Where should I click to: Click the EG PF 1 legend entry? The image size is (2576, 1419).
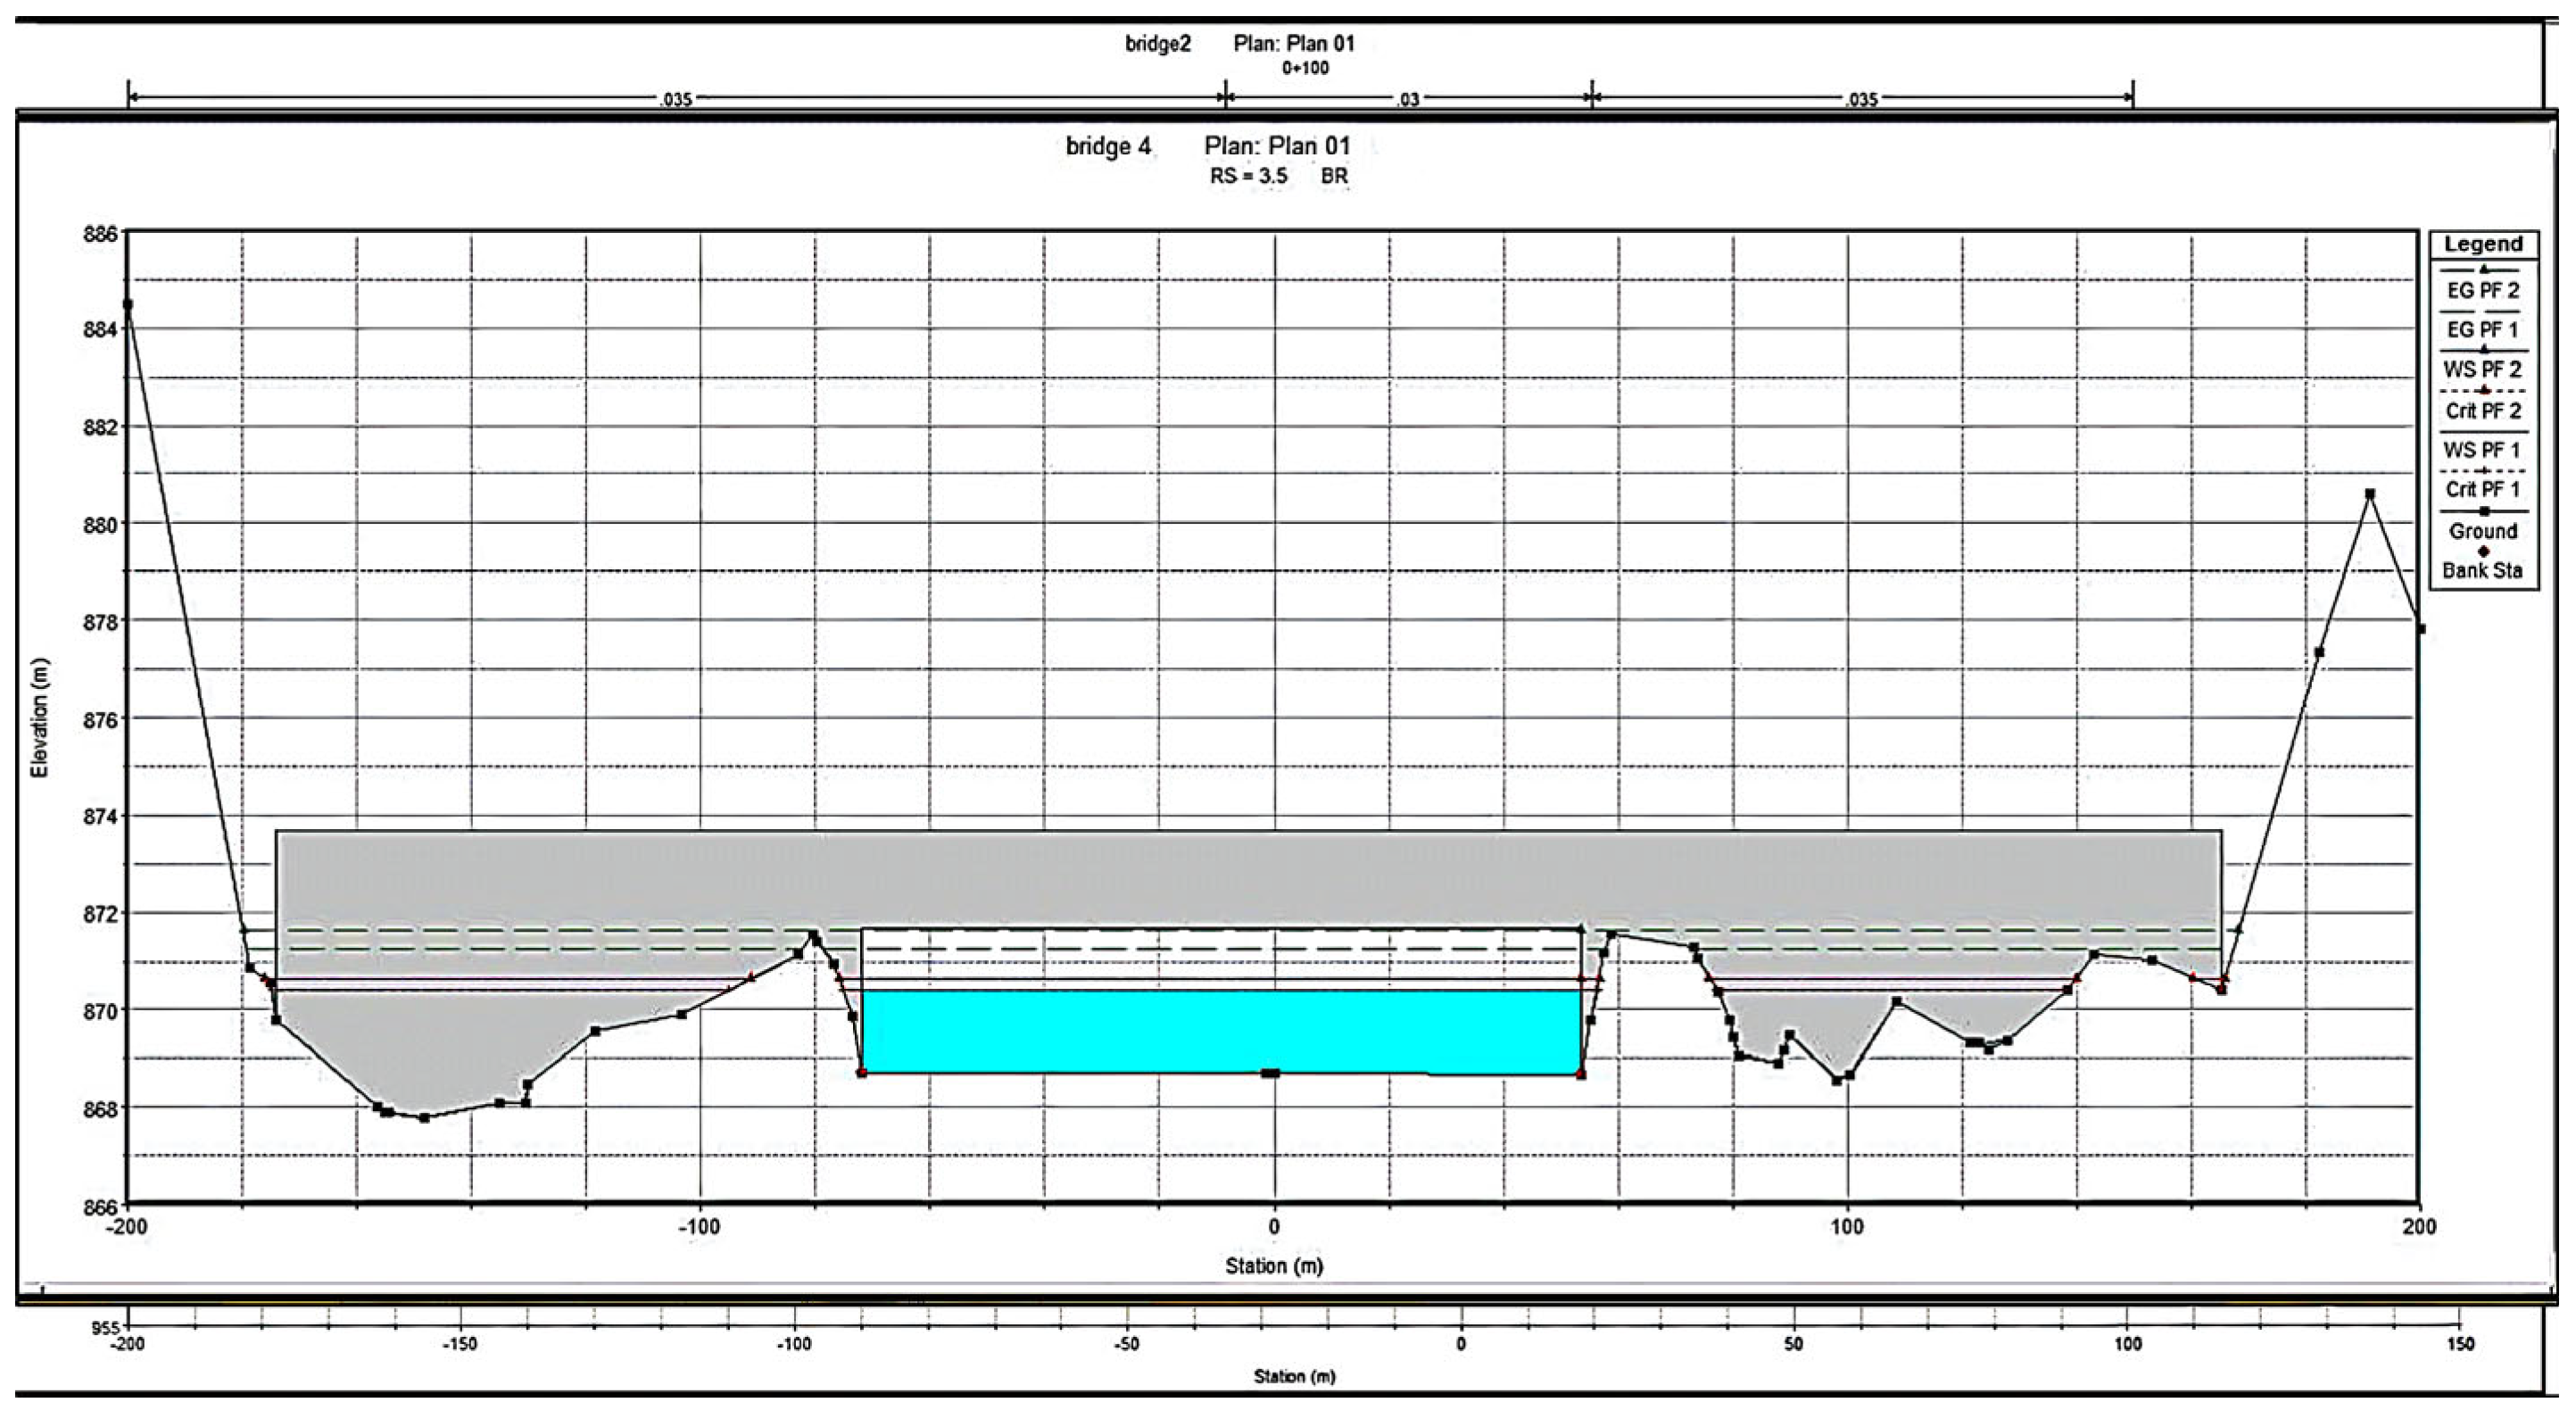click(2482, 330)
